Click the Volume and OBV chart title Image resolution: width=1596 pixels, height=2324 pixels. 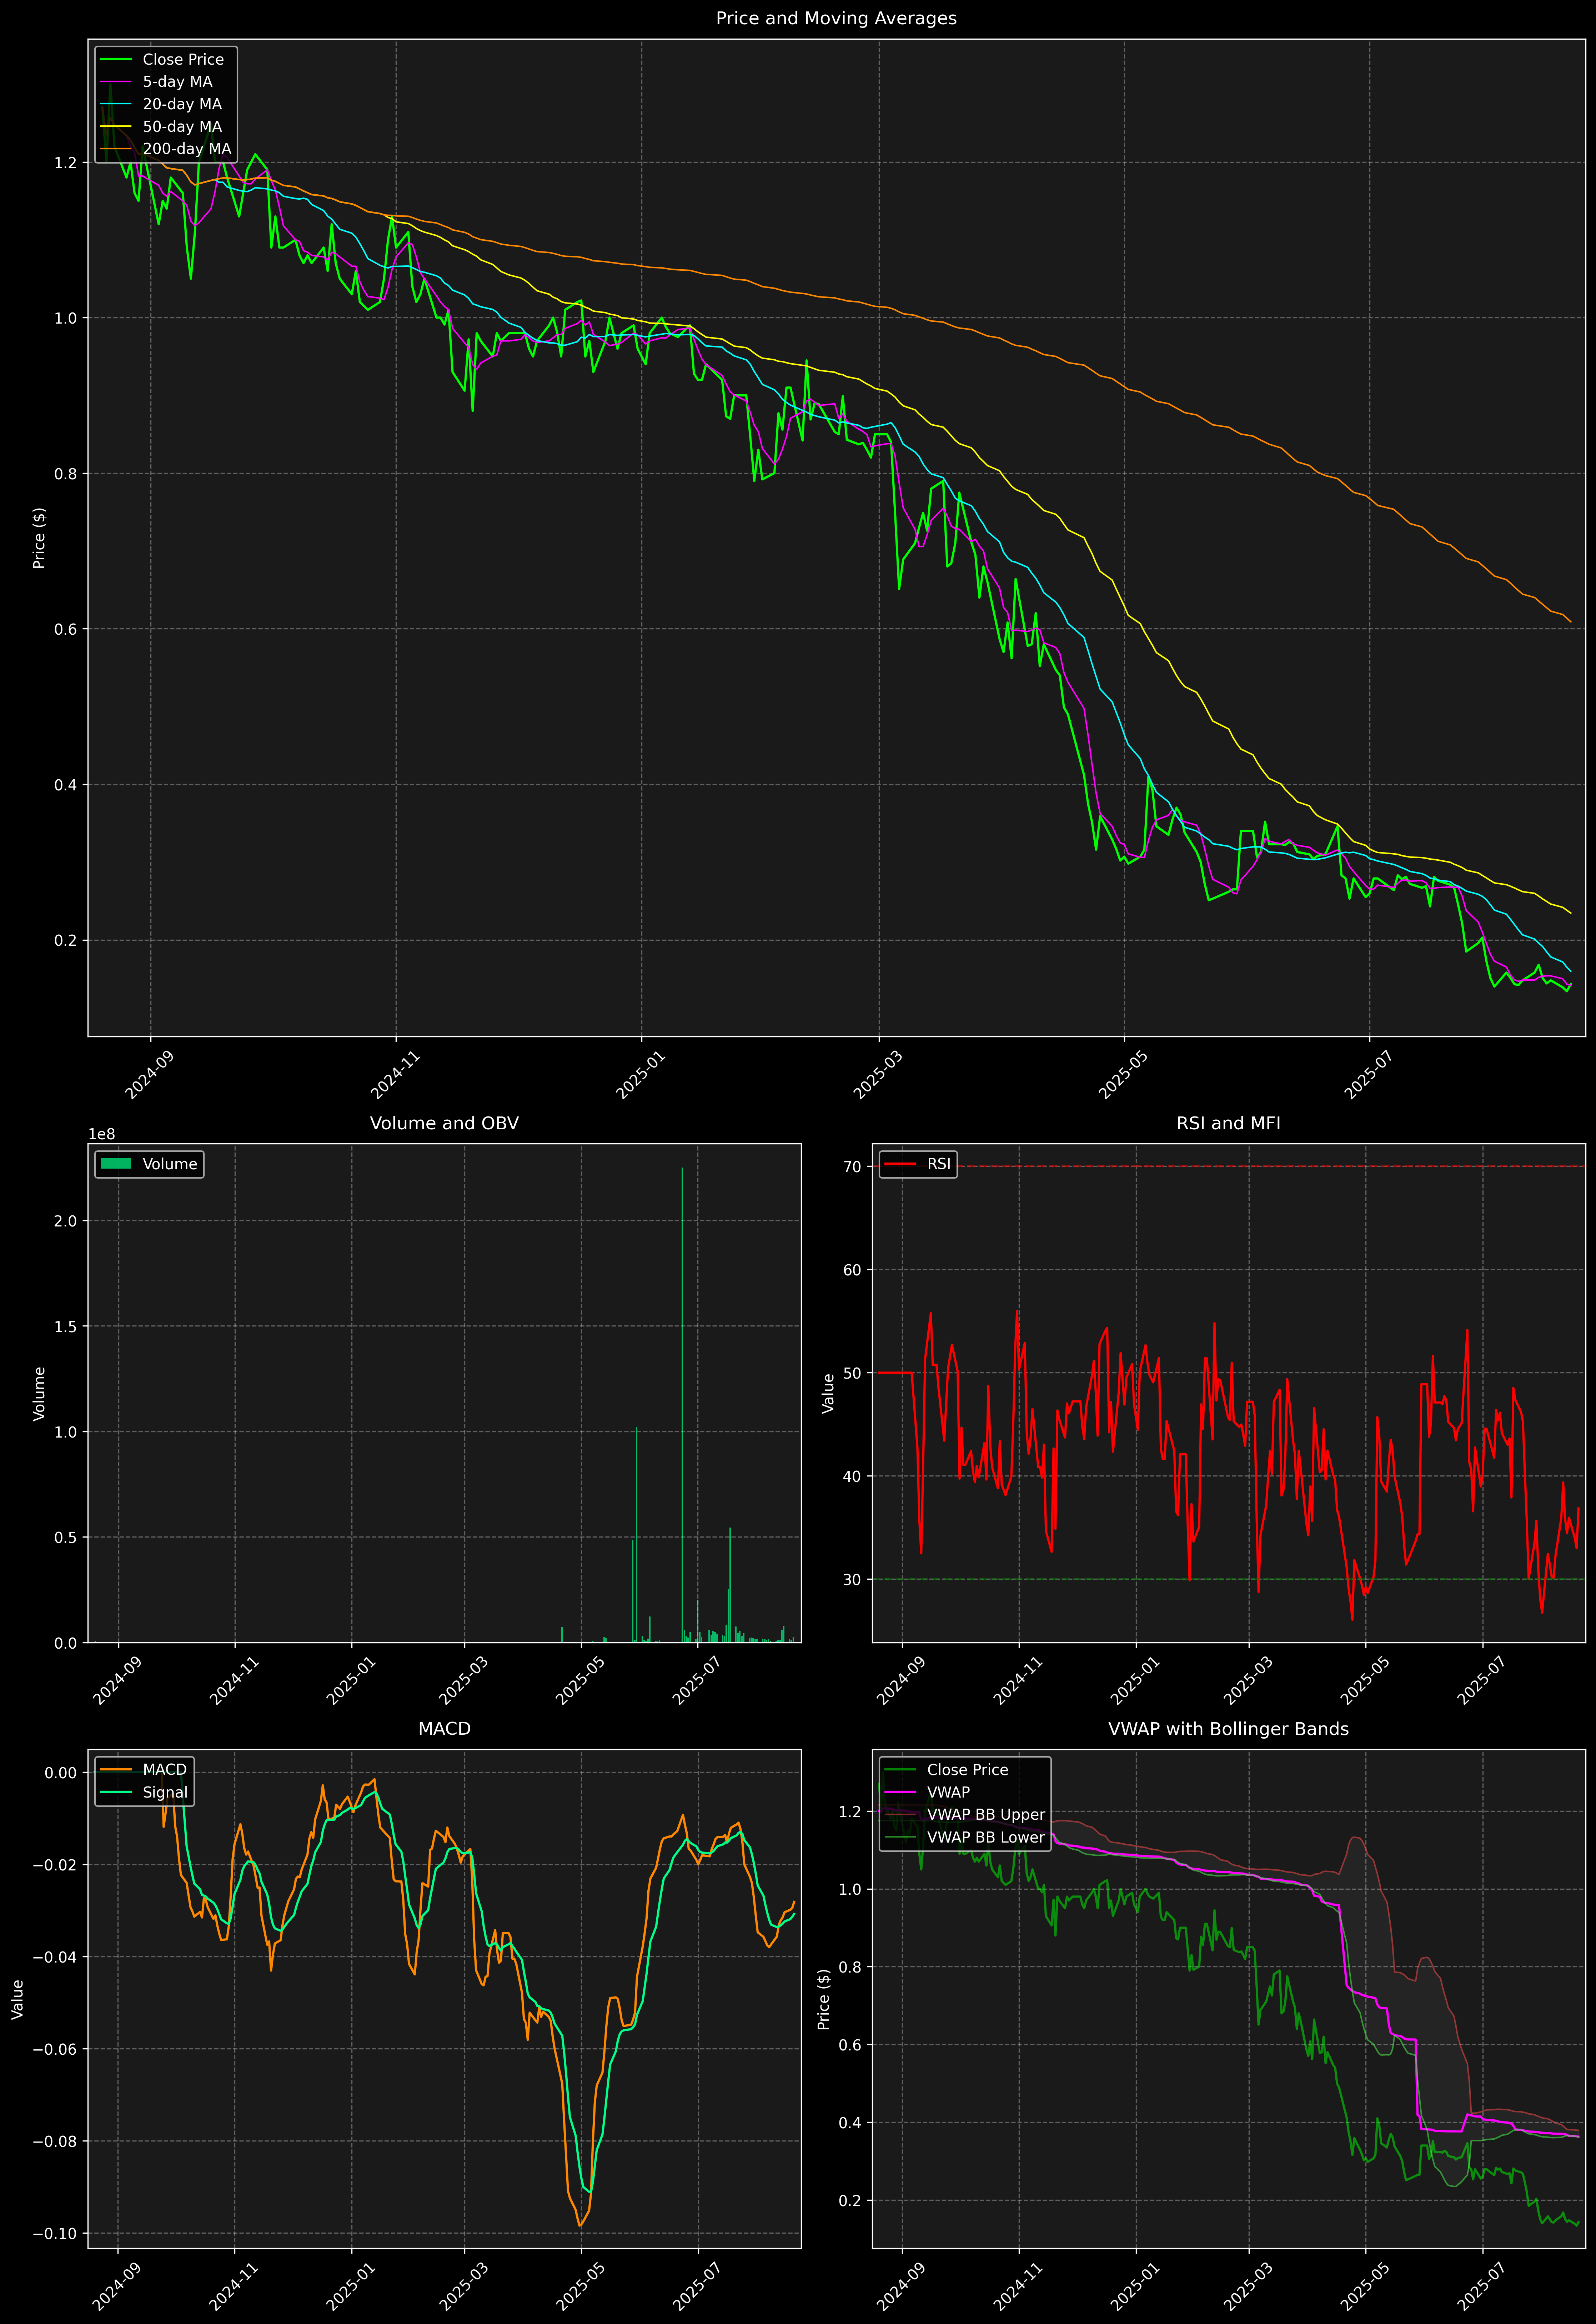444,1123
